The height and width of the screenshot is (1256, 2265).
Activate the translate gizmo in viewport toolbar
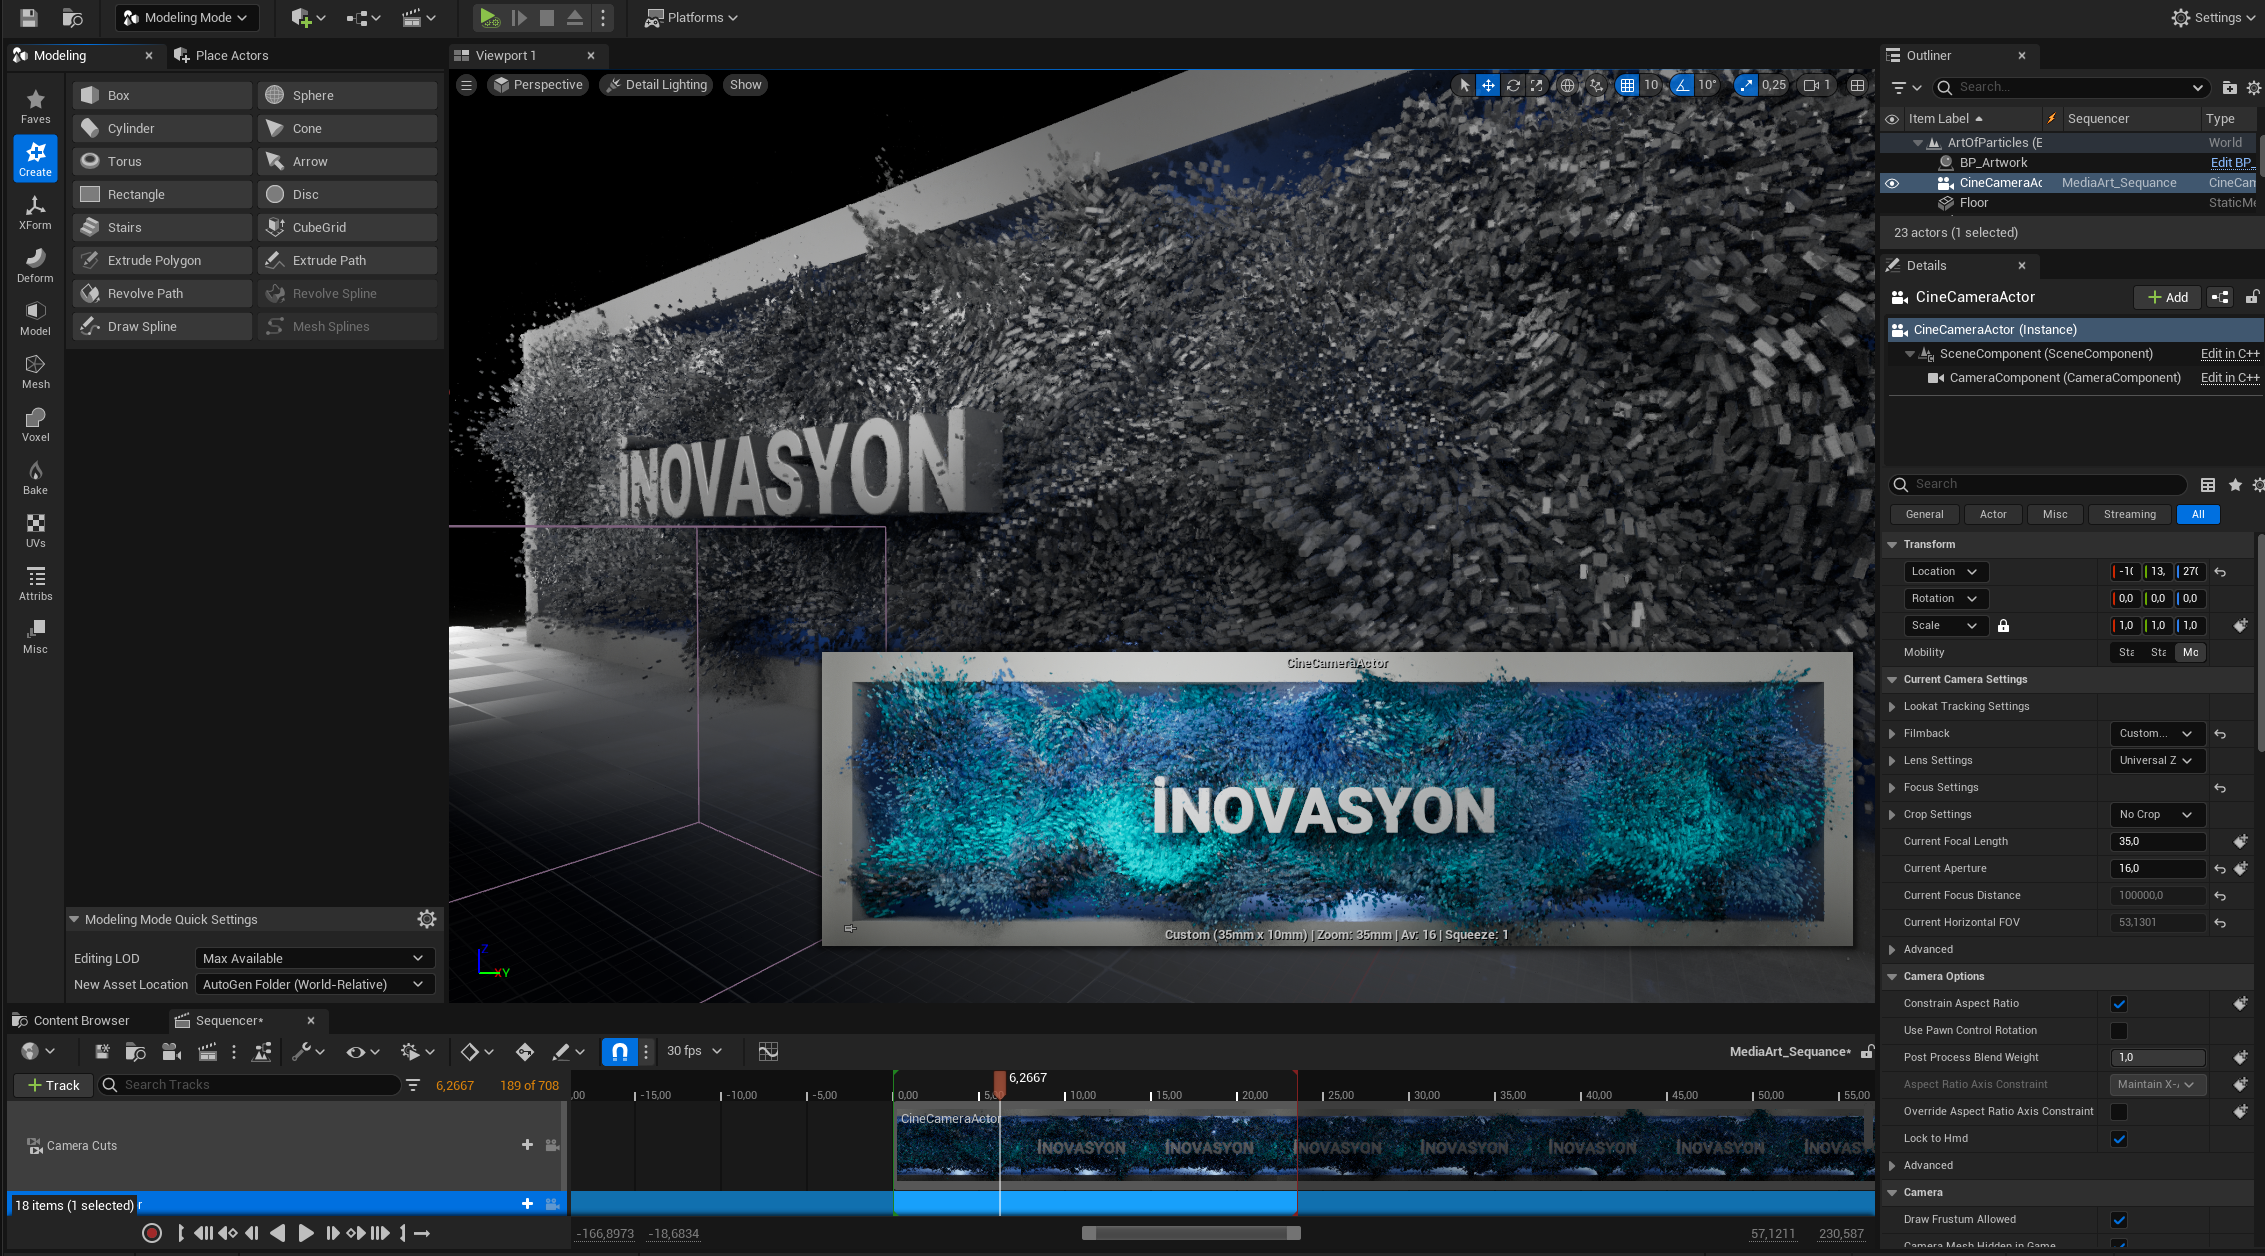click(1488, 85)
